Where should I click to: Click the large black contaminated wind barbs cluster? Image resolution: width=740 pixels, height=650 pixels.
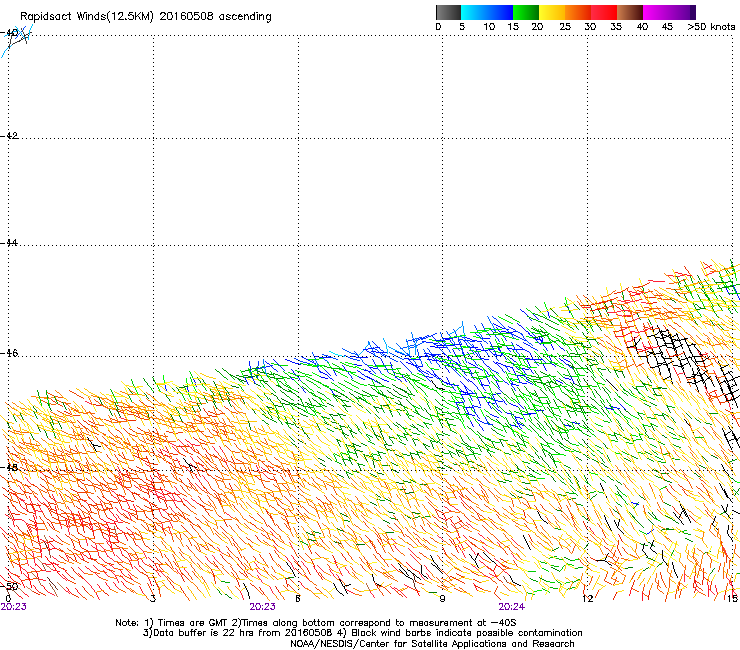coord(684,363)
